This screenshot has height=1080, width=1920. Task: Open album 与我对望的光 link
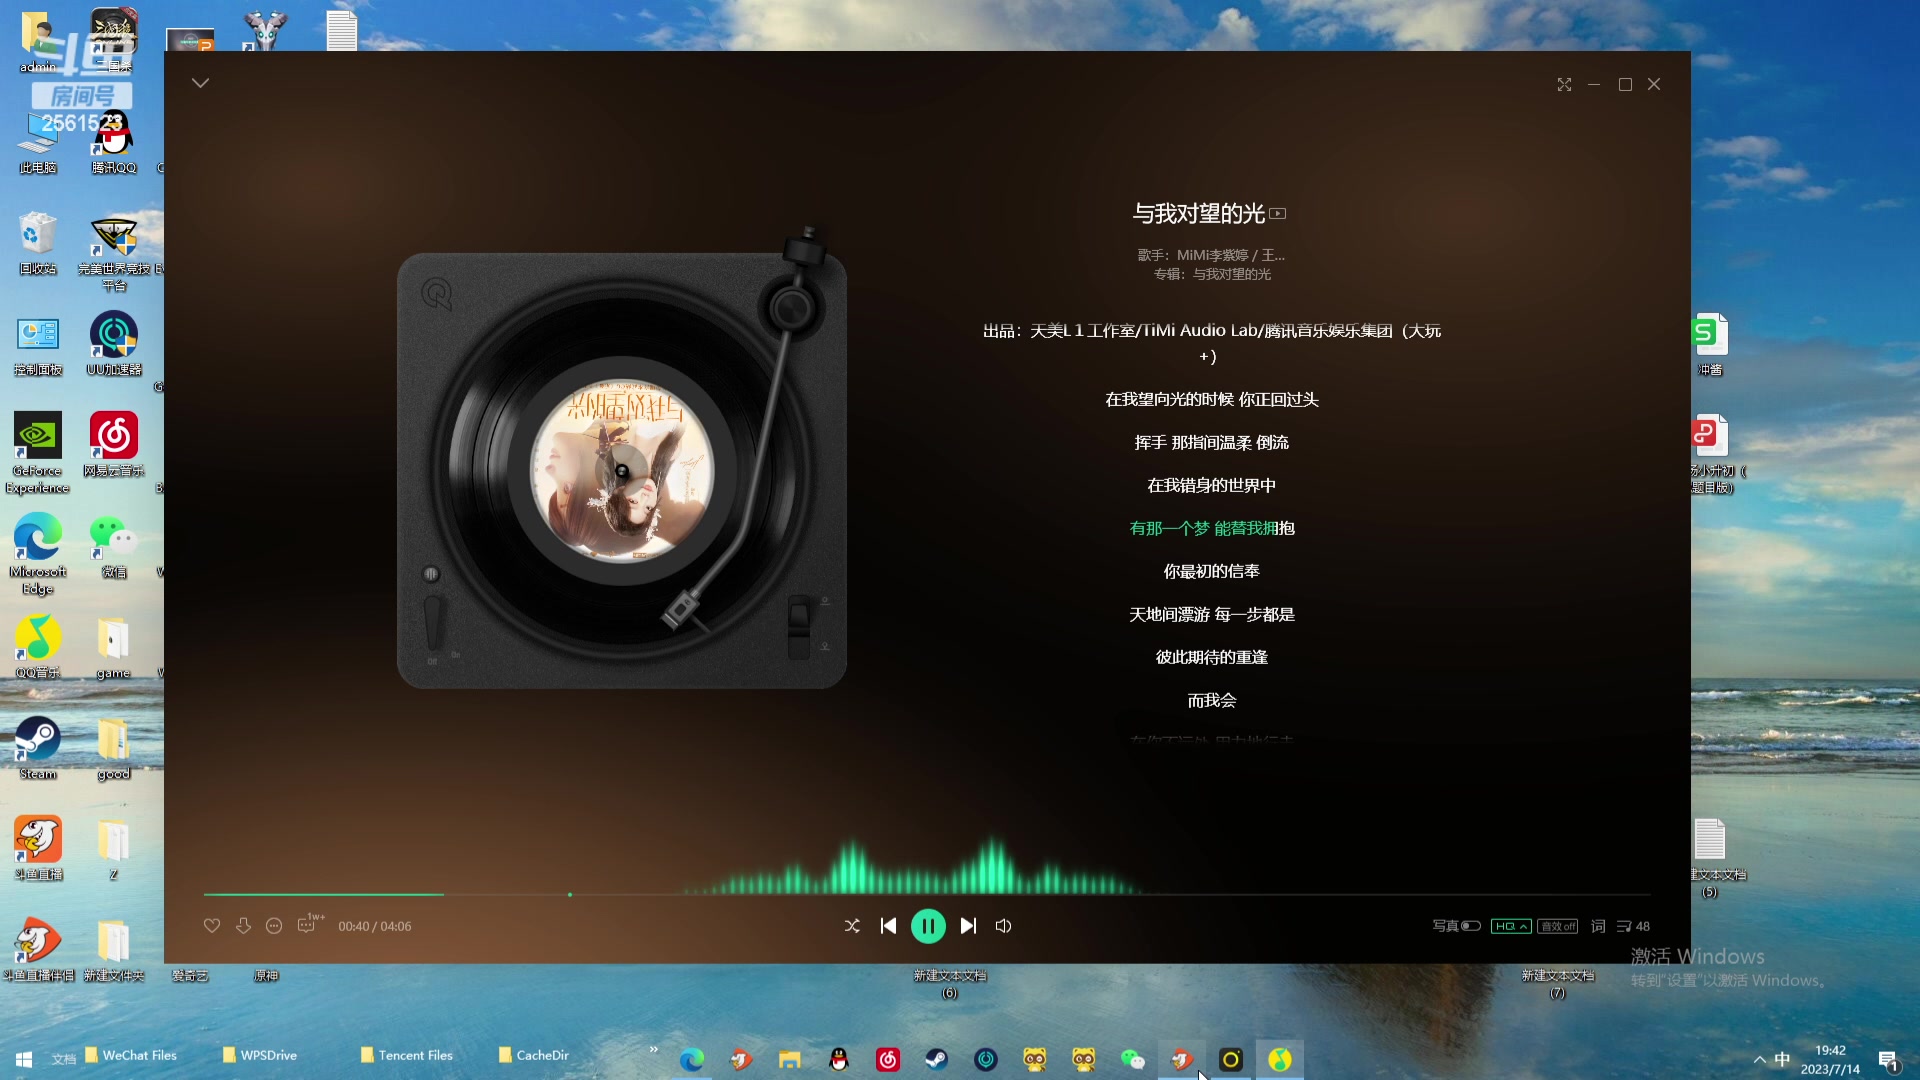(1232, 274)
